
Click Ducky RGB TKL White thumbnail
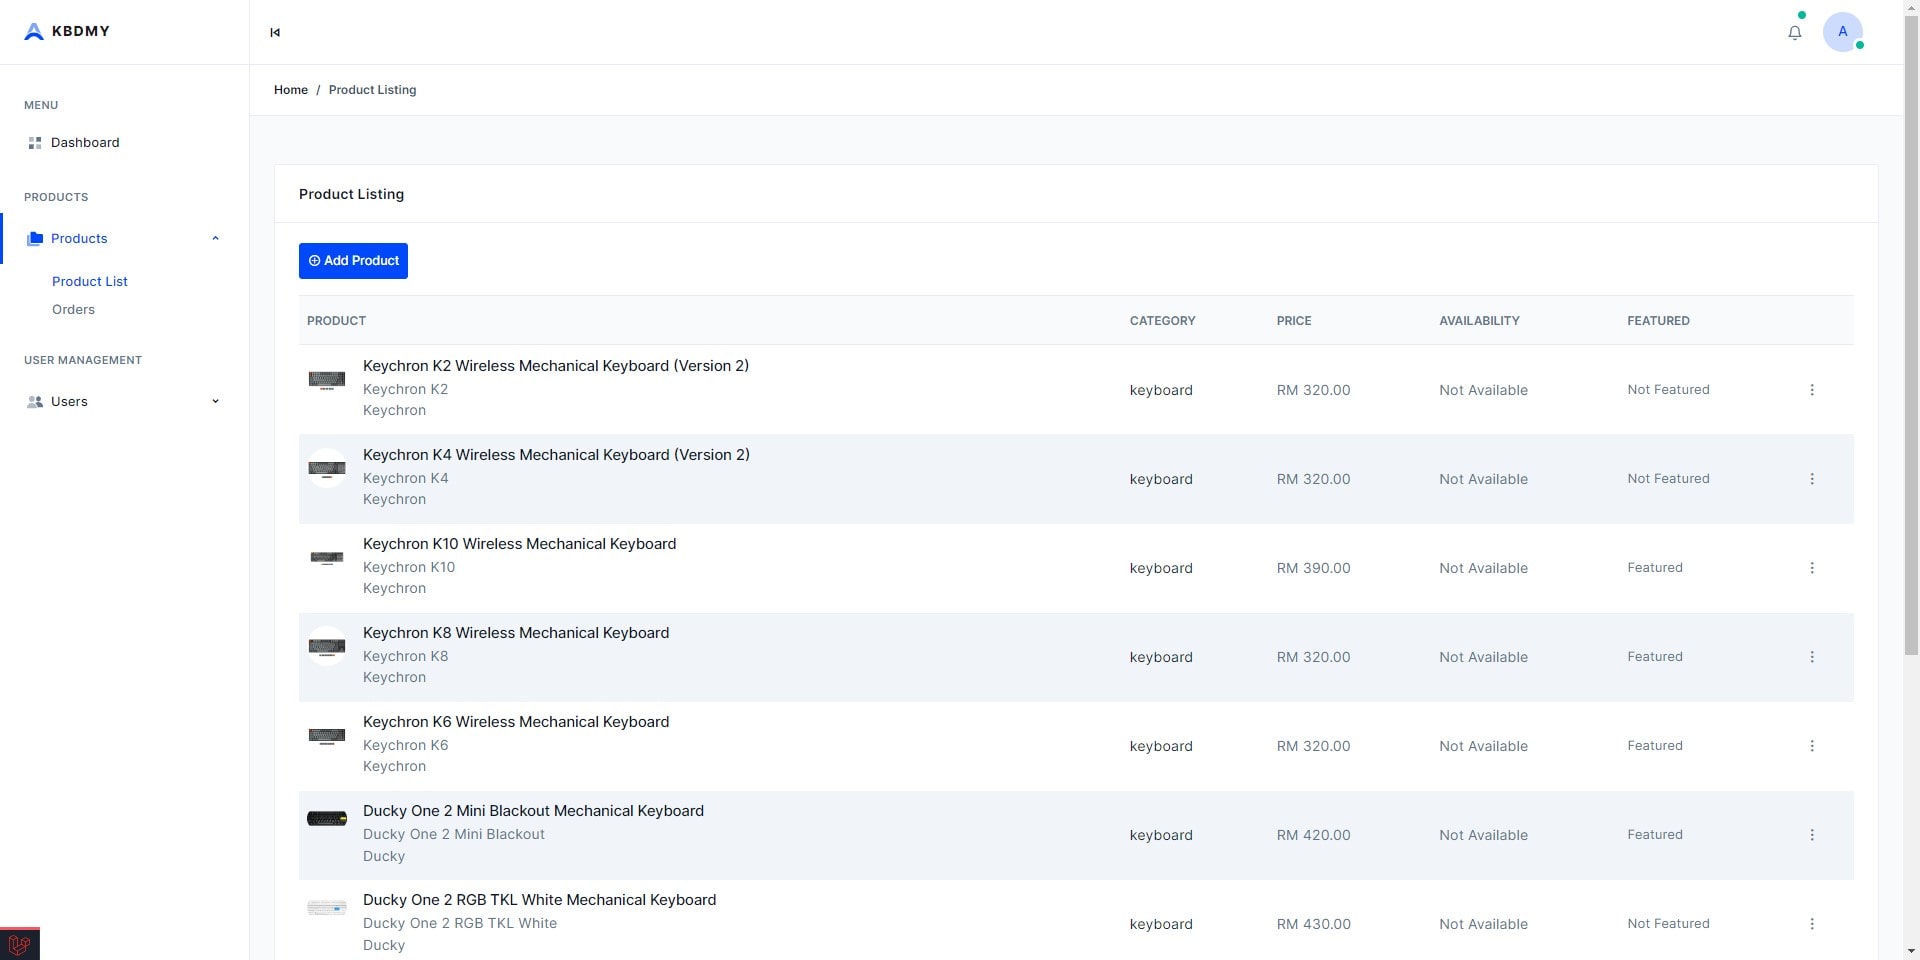pyautogui.click(x=327, y=908)
